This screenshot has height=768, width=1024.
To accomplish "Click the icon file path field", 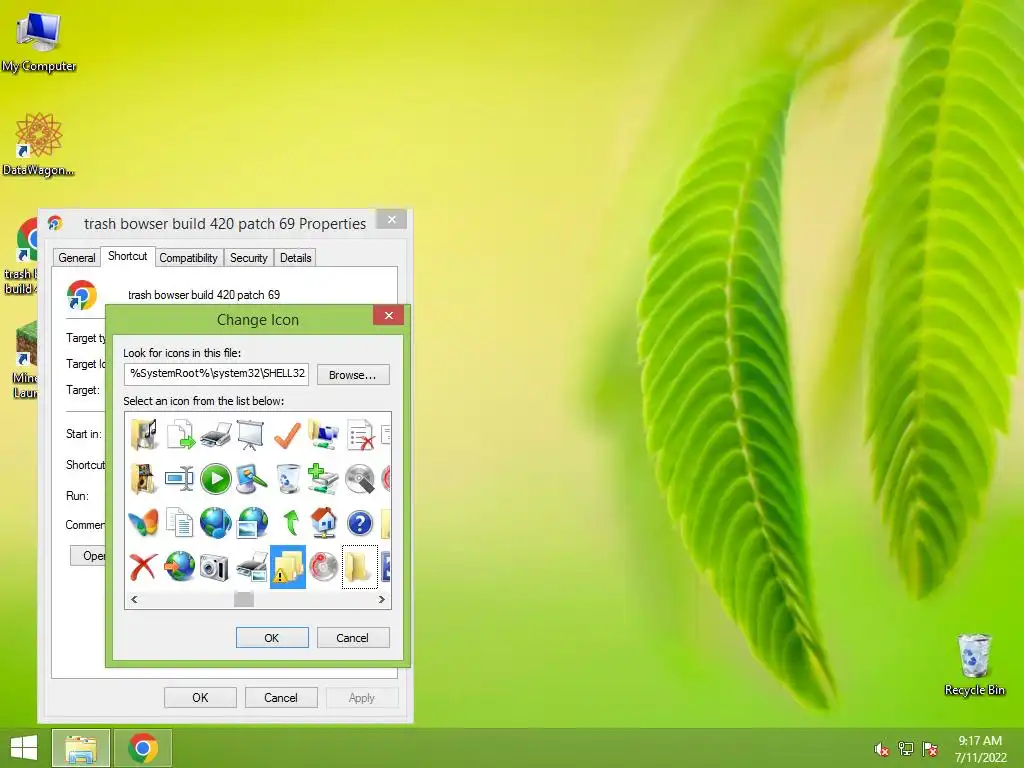I will [216, 374].
